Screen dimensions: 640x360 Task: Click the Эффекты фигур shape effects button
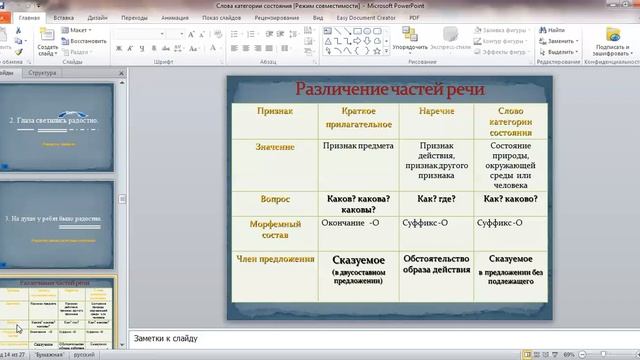click(502, 52)
